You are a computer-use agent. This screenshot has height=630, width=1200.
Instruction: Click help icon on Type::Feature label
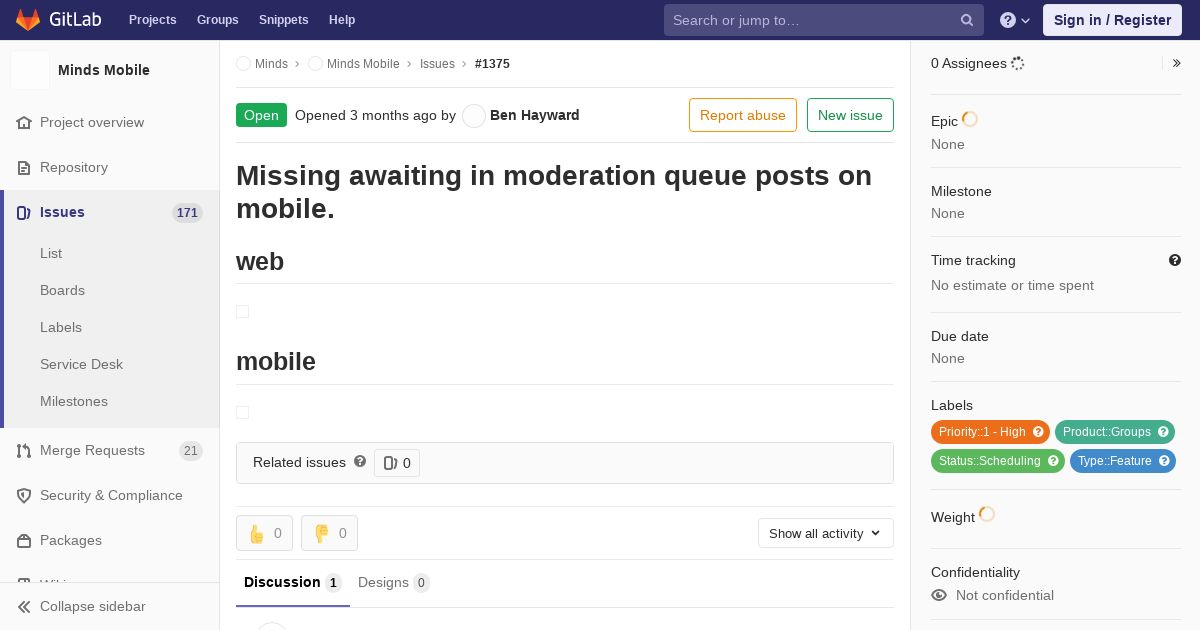1164,461
